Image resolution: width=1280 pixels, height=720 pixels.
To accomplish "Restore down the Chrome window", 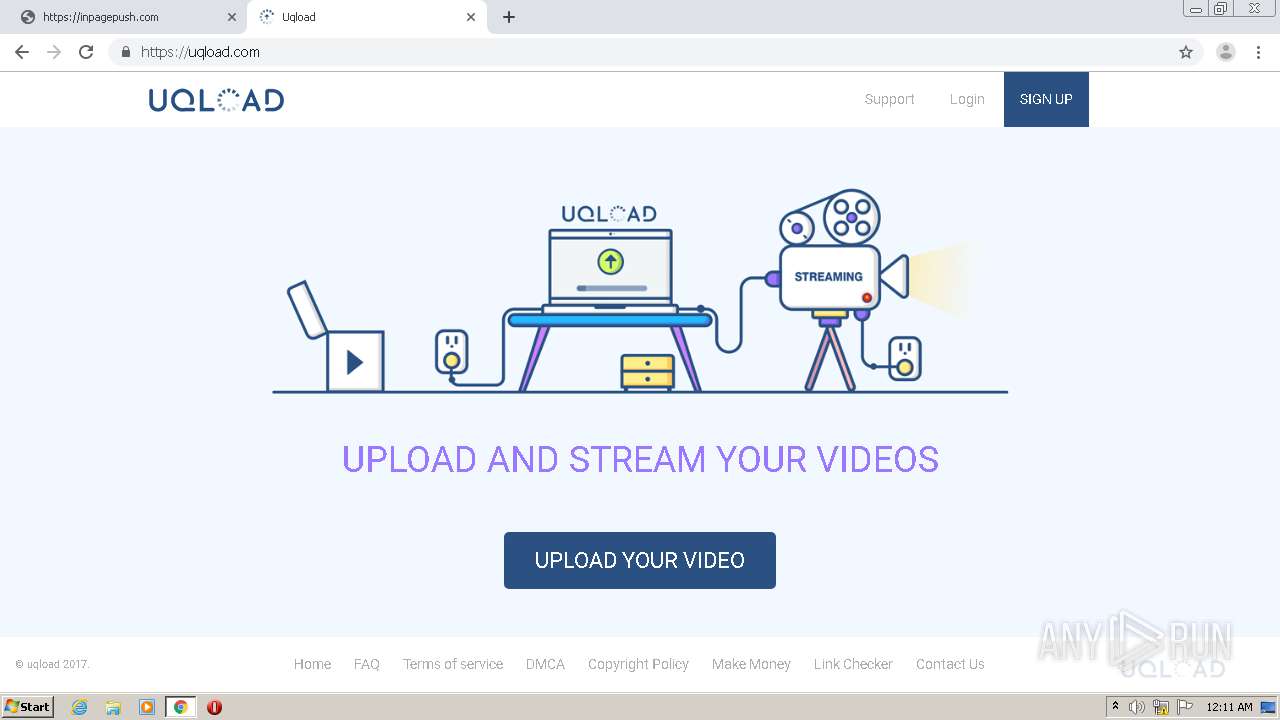I will 1221,8.
